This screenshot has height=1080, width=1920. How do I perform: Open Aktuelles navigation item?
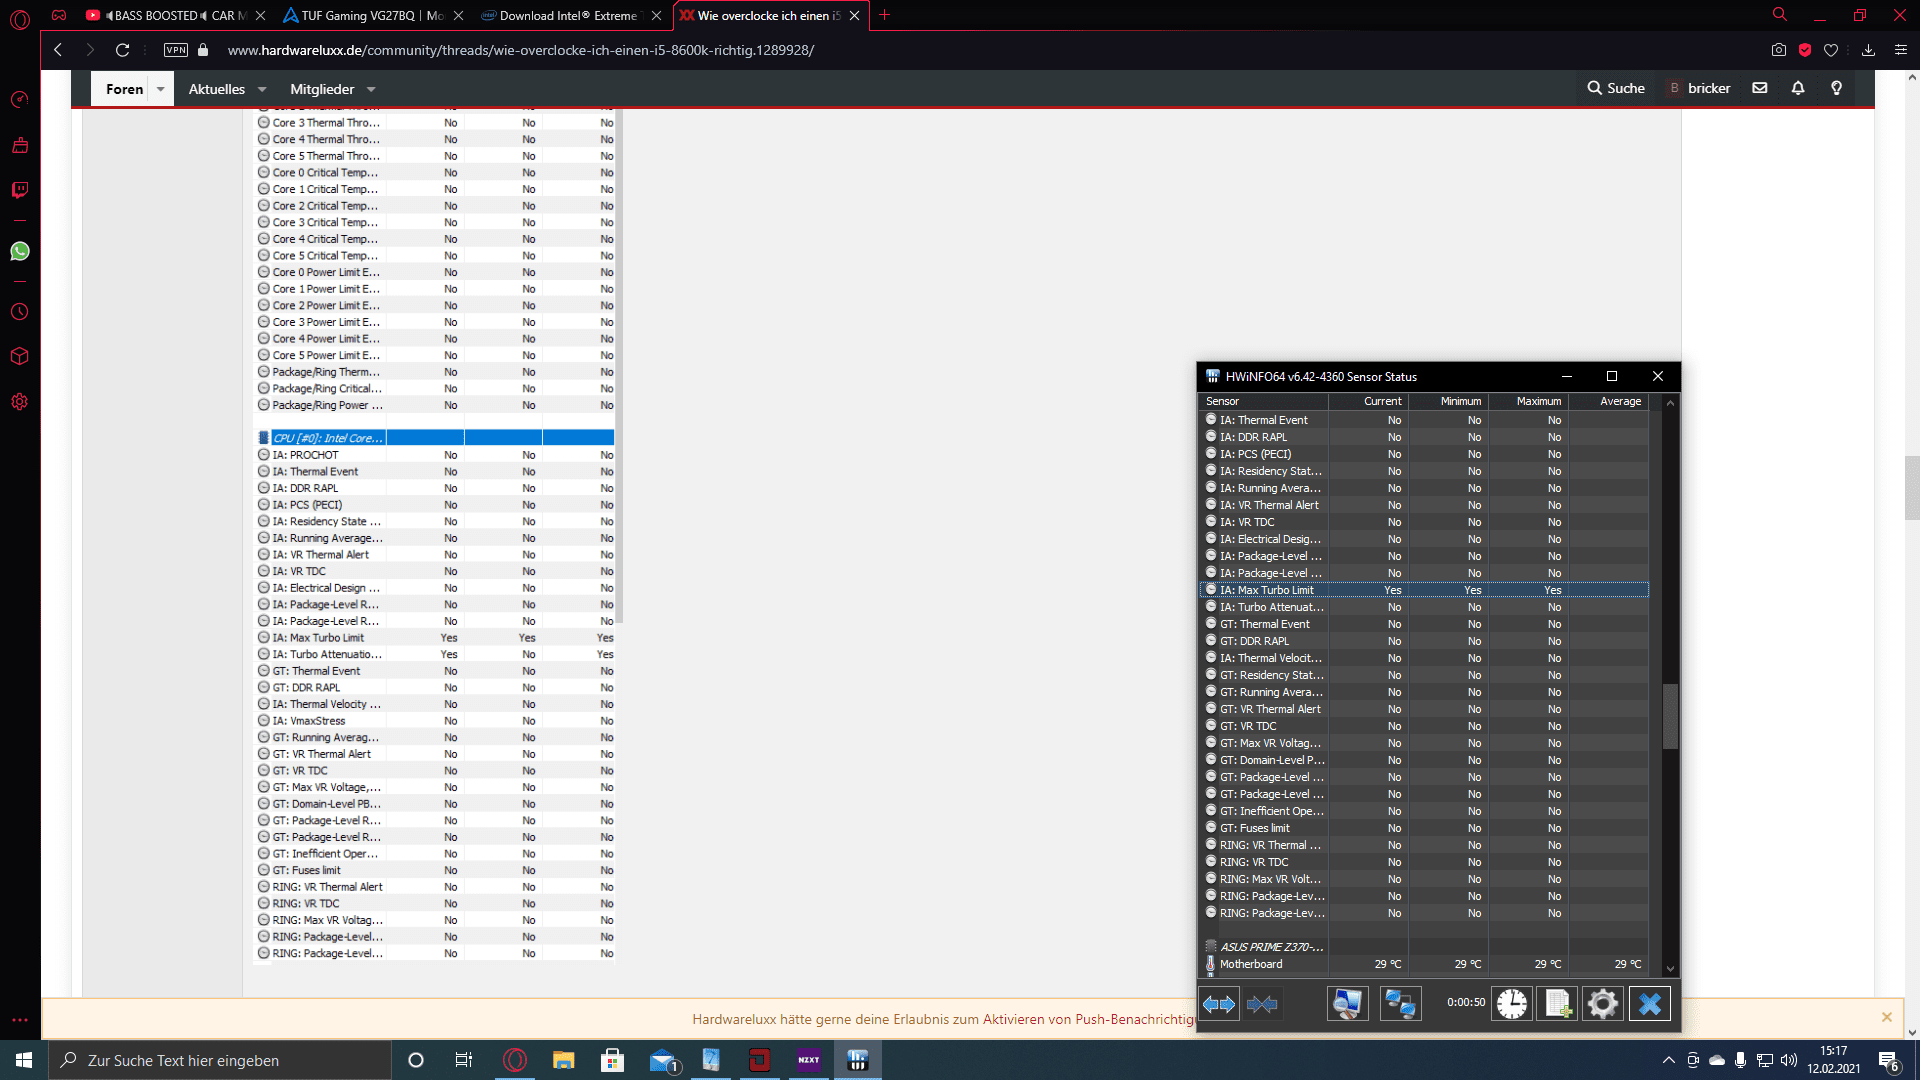(x=217, y=89)
